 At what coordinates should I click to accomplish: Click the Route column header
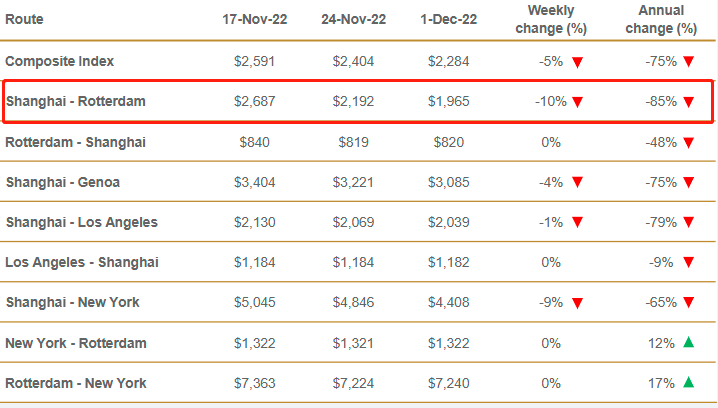(24, 19)
